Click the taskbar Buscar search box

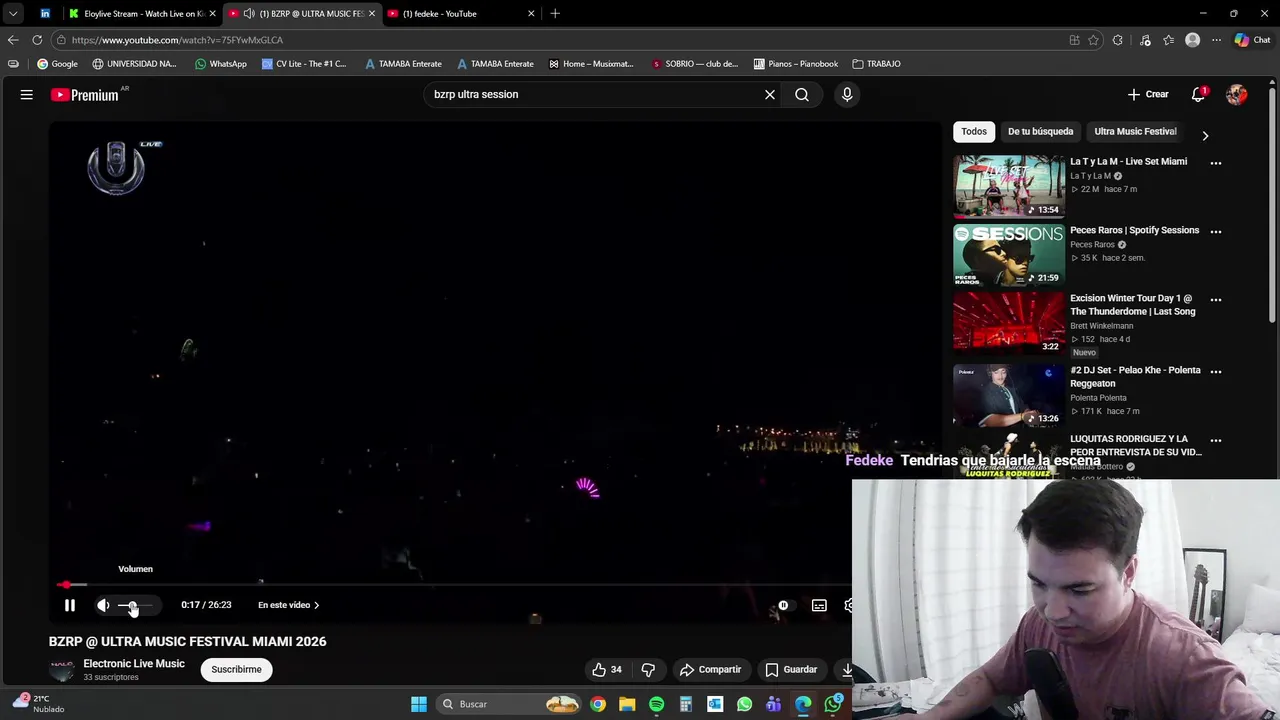(510, 704)
